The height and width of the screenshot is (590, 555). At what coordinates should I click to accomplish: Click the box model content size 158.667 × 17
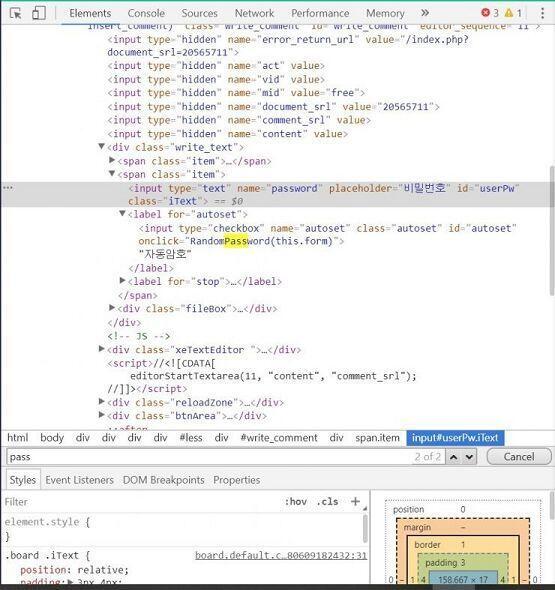tap(463, 580)
